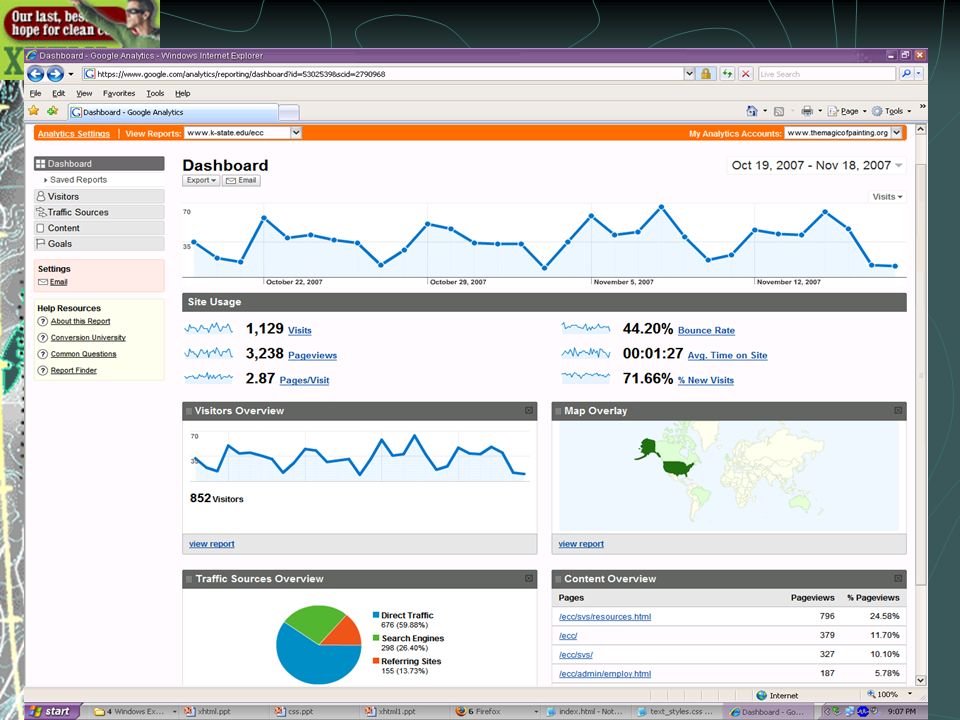Open the Export dropdown button
Screen dimensions: 960x720
[x=201, y=181]
